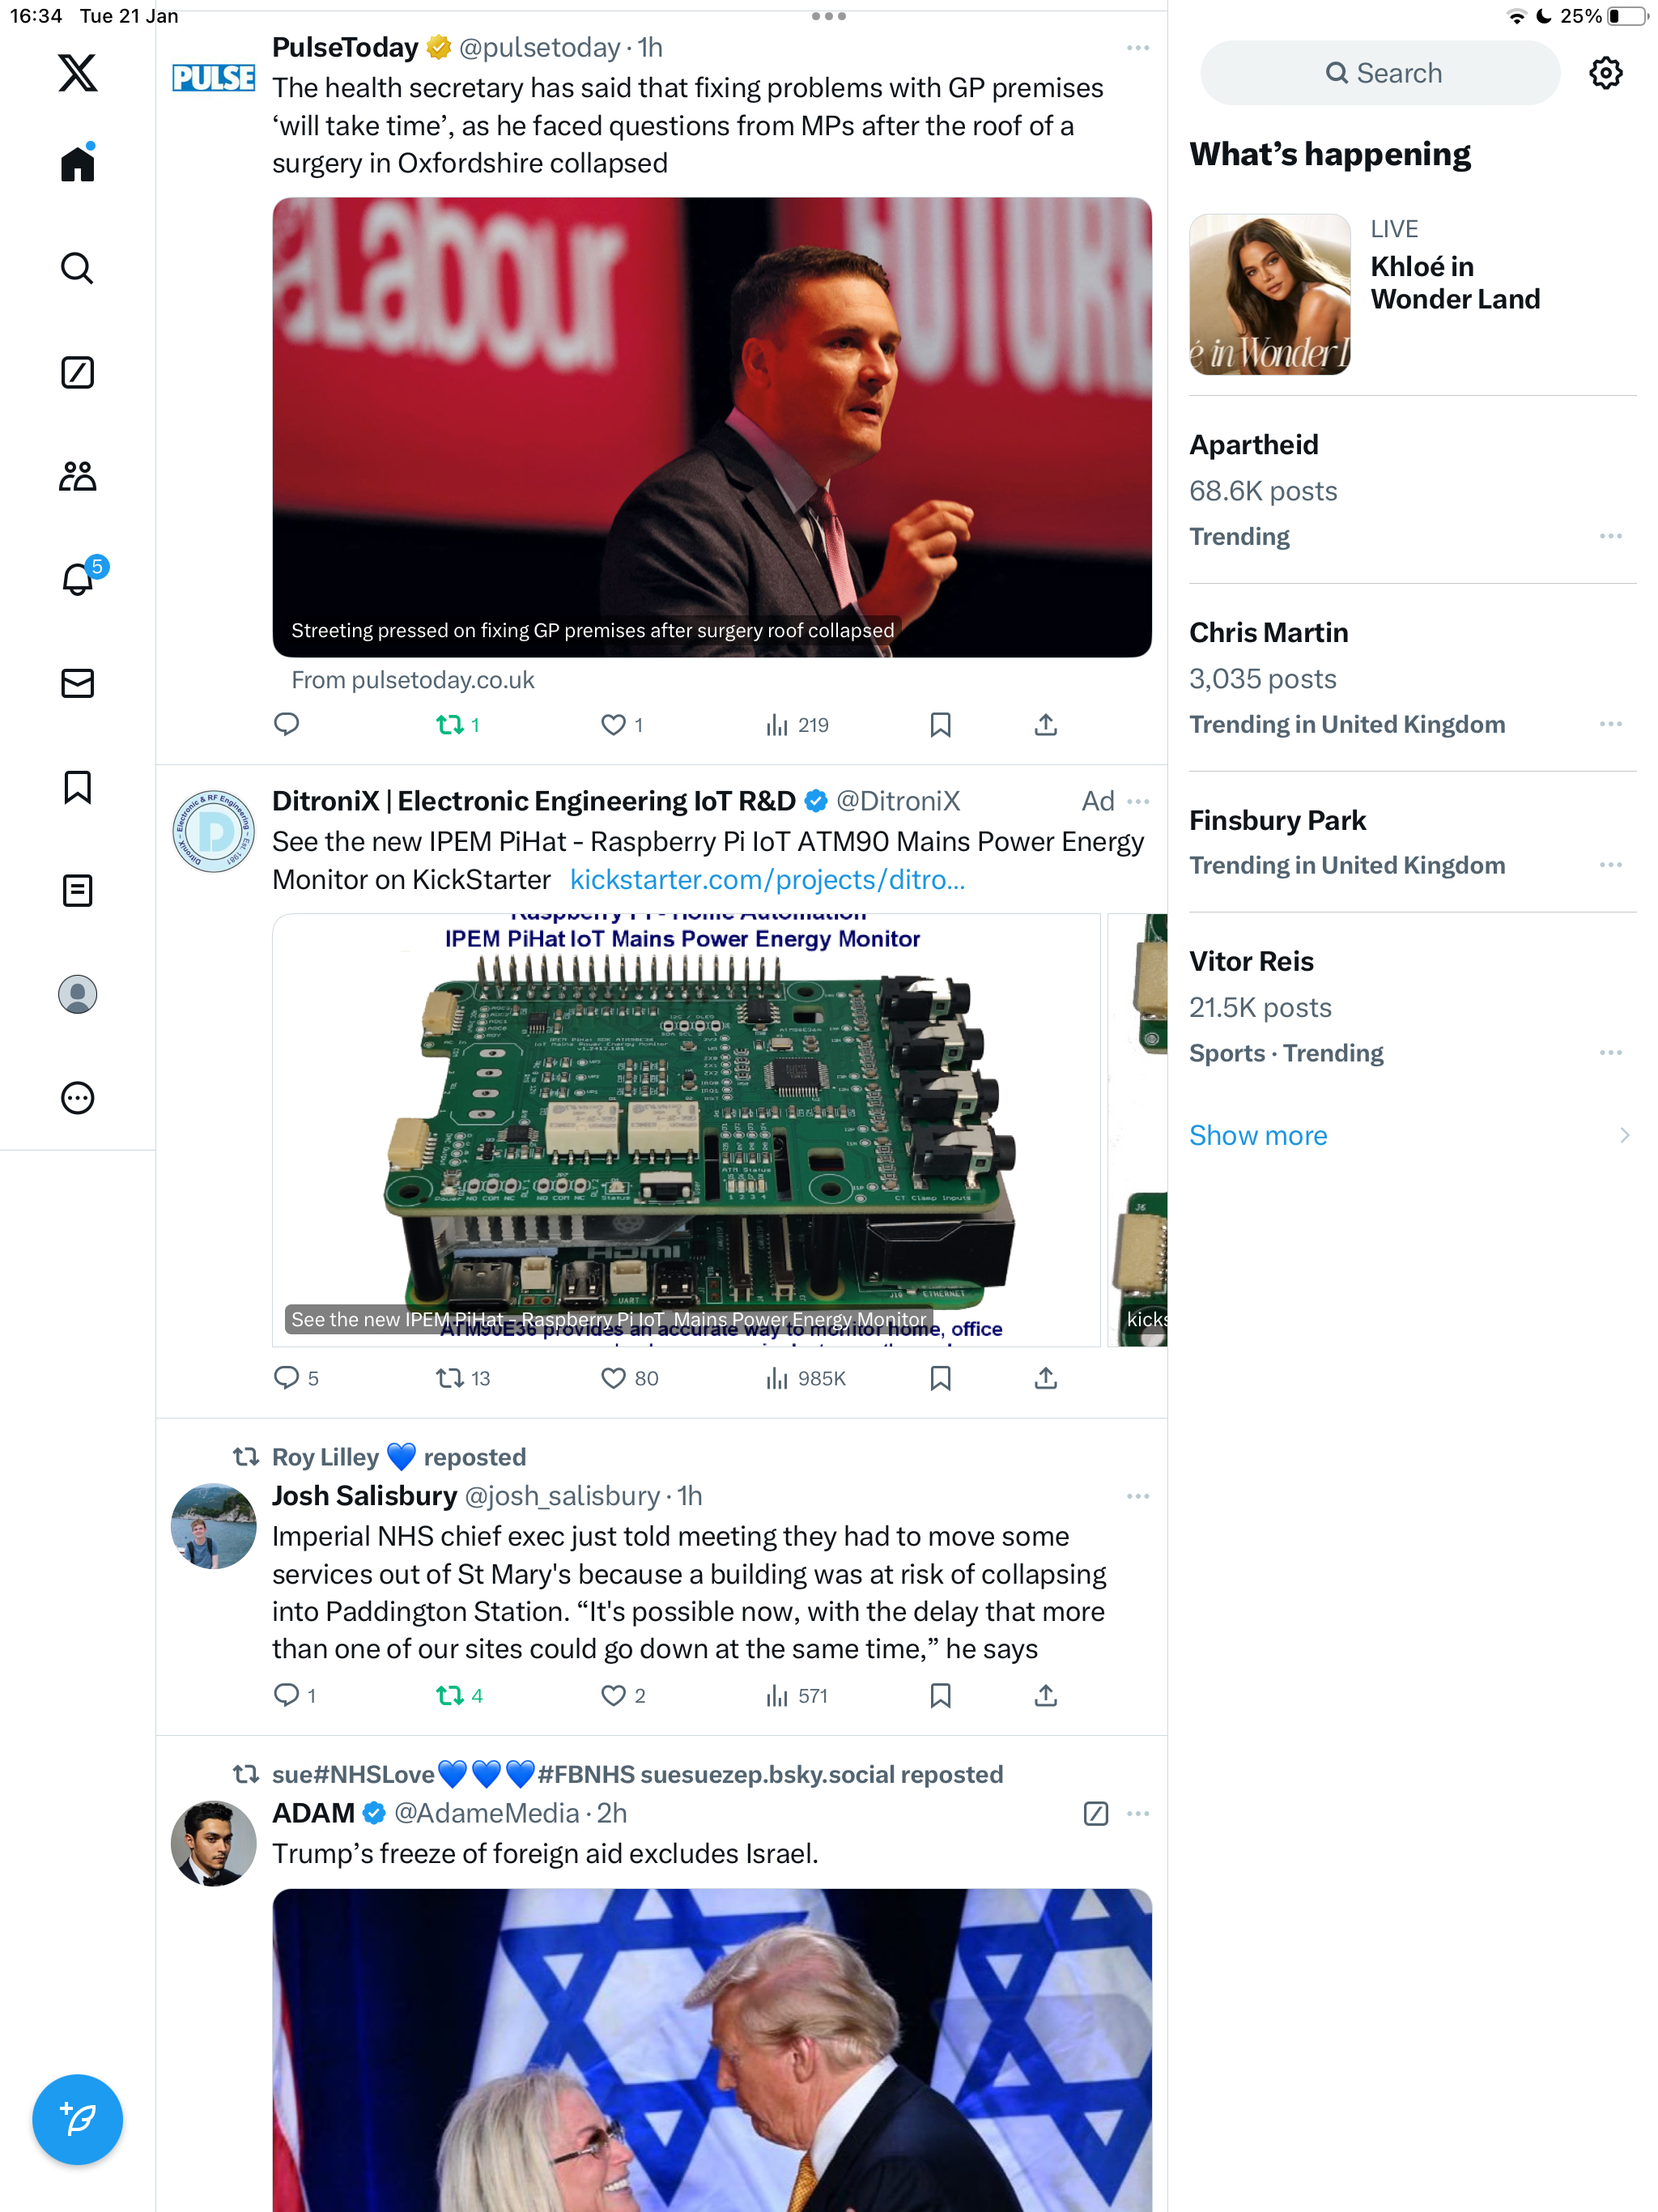Viewport: 1658px width, 2212px height.
Task: Open the kickstarter.com/projects/ditro link
Action: click(767, 880)
